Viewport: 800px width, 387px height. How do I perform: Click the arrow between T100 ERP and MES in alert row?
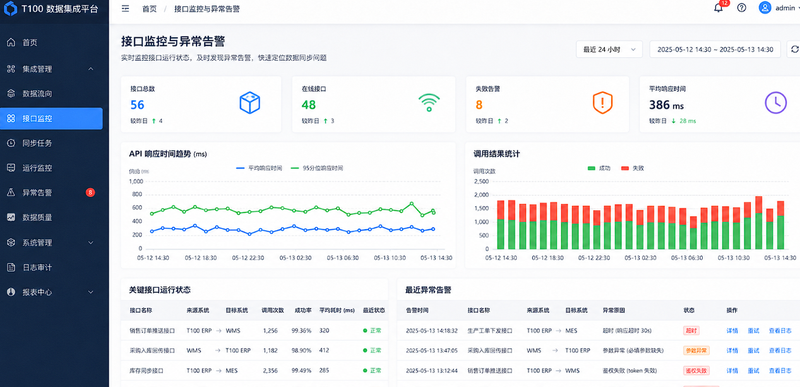(558, 330)
